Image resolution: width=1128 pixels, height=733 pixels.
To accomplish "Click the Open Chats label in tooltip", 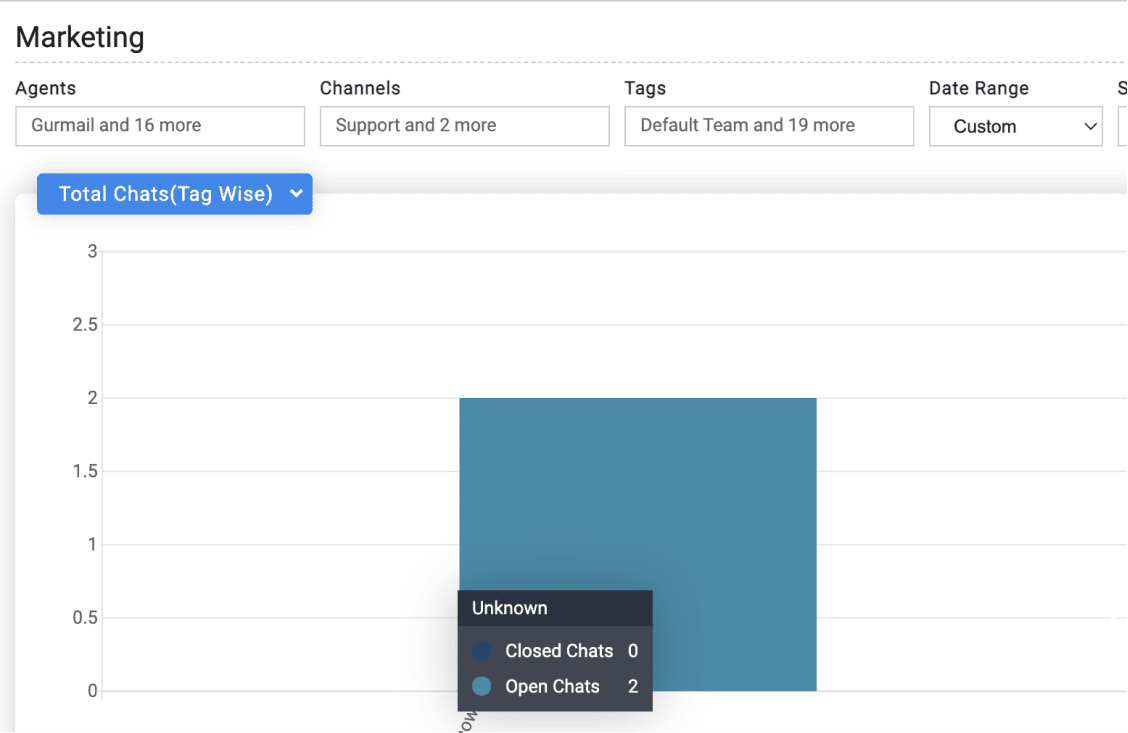I will pyautogui.click(x=552, y=687).
